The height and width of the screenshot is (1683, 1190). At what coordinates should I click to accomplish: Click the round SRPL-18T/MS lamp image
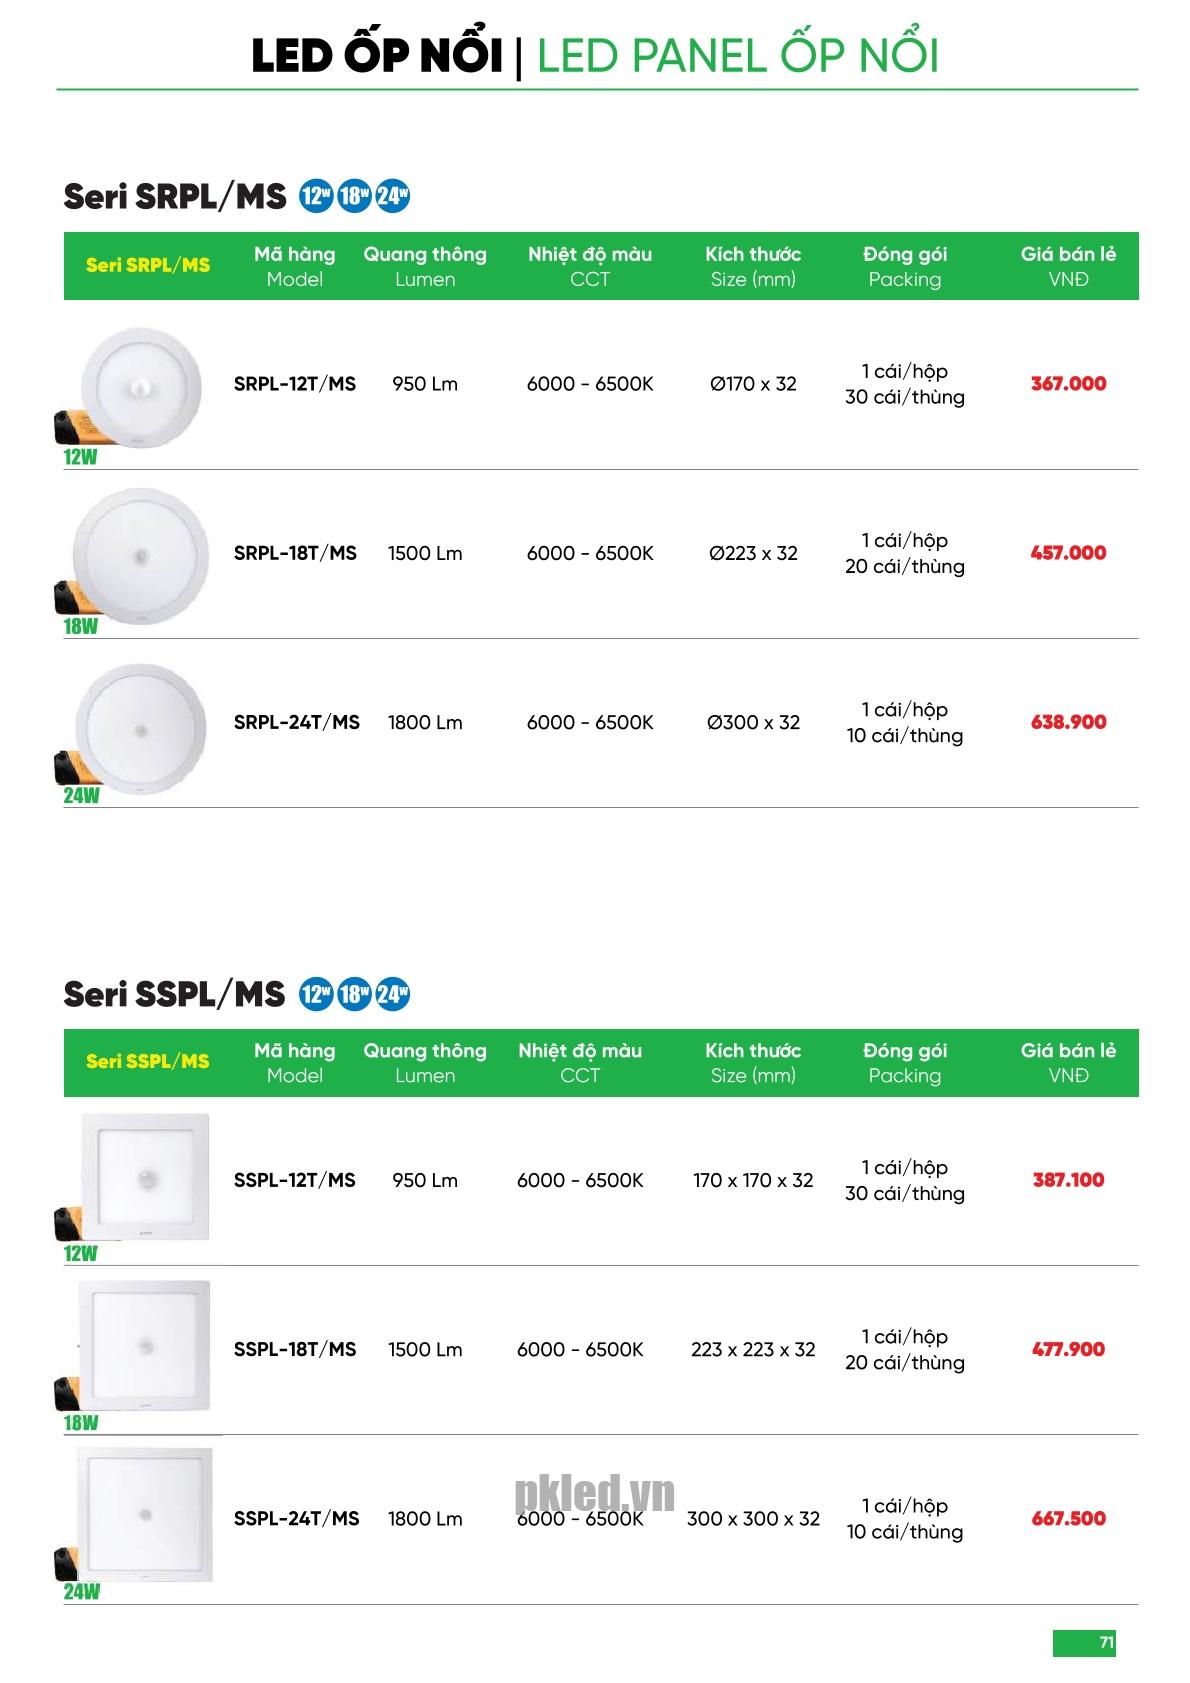pyautogui.click(x=141, y=555)
